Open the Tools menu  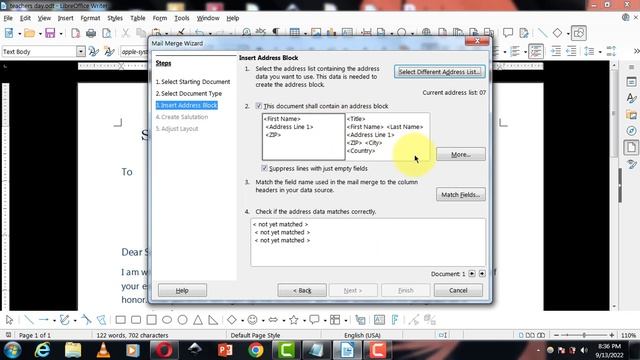[x=182, y=18]
